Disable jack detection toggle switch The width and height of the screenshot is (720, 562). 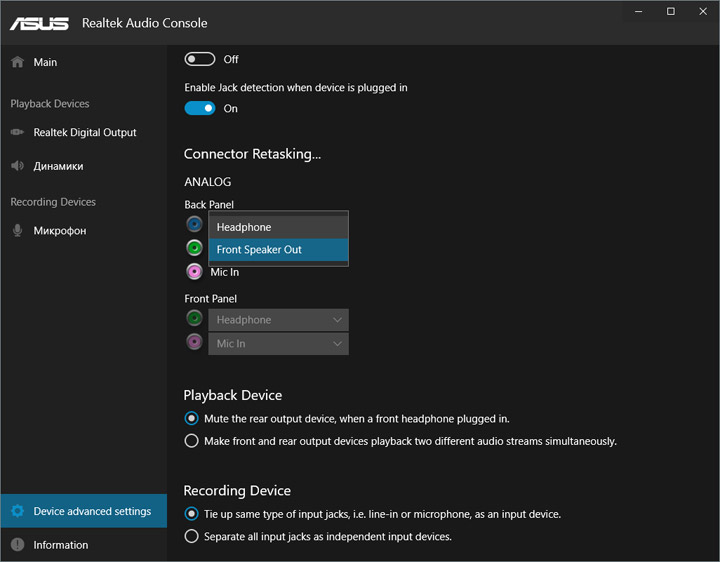pyautogui.click(x=200, y=108)
